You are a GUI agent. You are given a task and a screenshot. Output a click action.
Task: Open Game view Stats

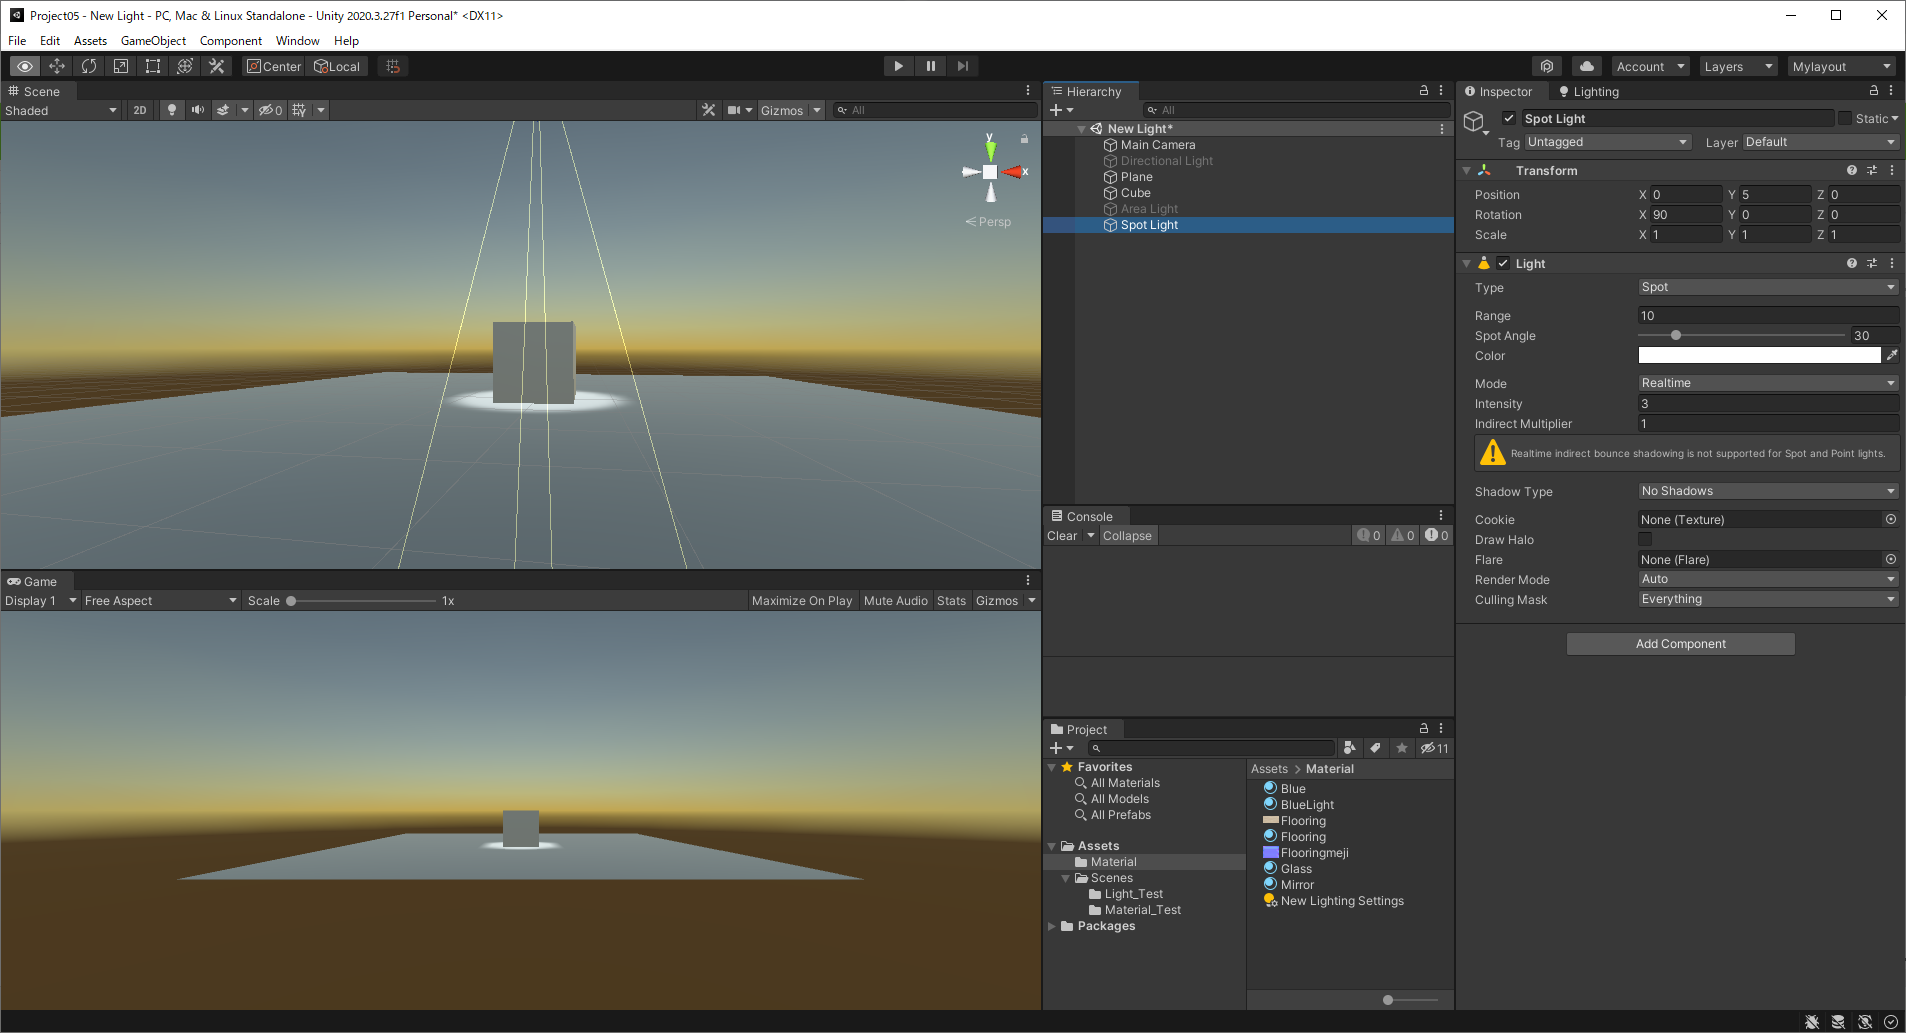(x=951, y=600)
